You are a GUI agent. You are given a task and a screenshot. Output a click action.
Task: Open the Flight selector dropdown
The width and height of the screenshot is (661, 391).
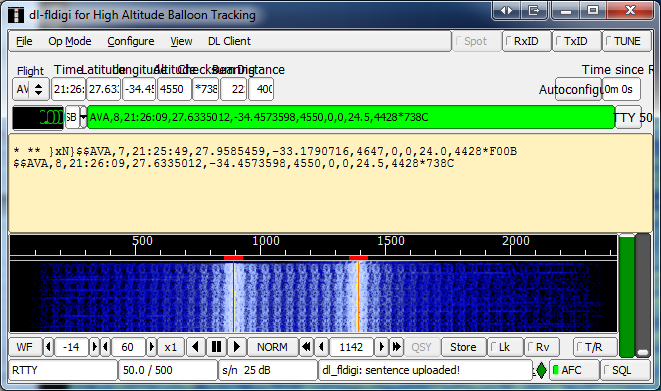click(x=38, y=89)
